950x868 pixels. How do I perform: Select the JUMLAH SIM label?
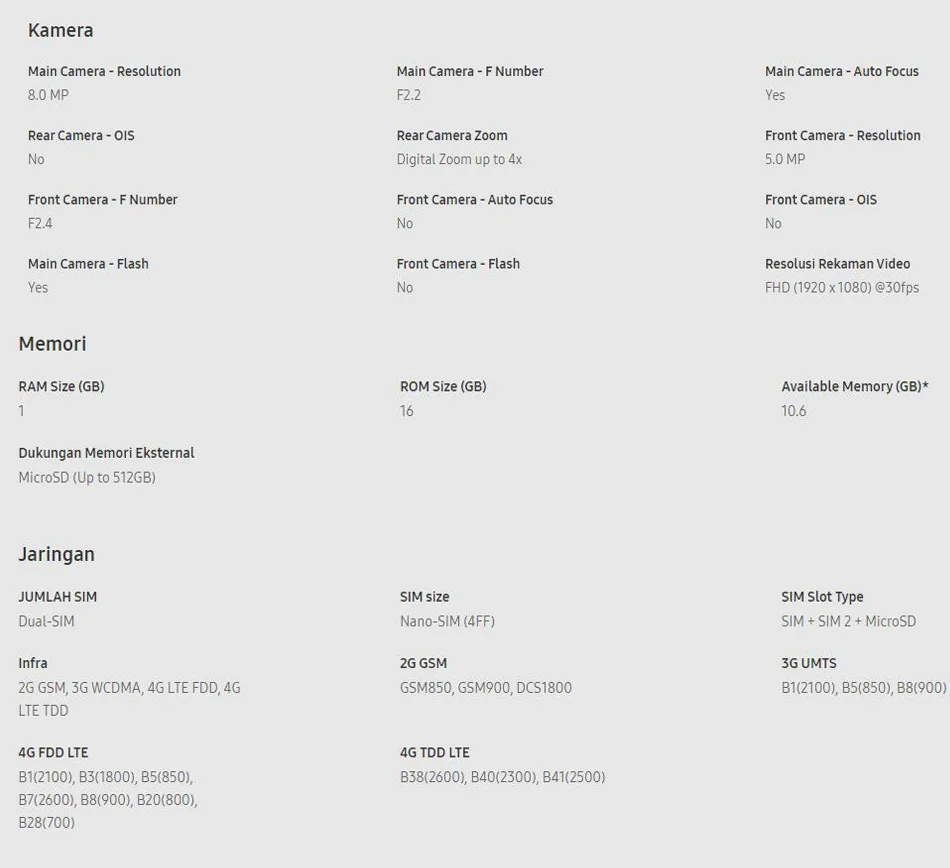click(58, 597)
